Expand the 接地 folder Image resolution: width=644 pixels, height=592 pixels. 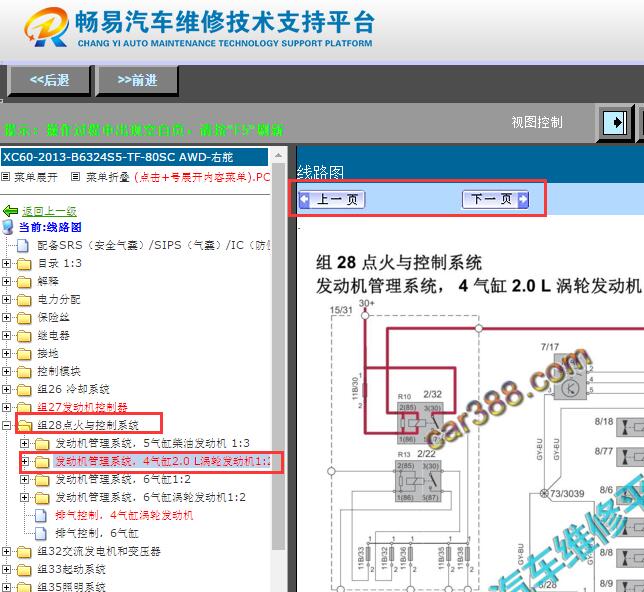click(x=6, y=354)
